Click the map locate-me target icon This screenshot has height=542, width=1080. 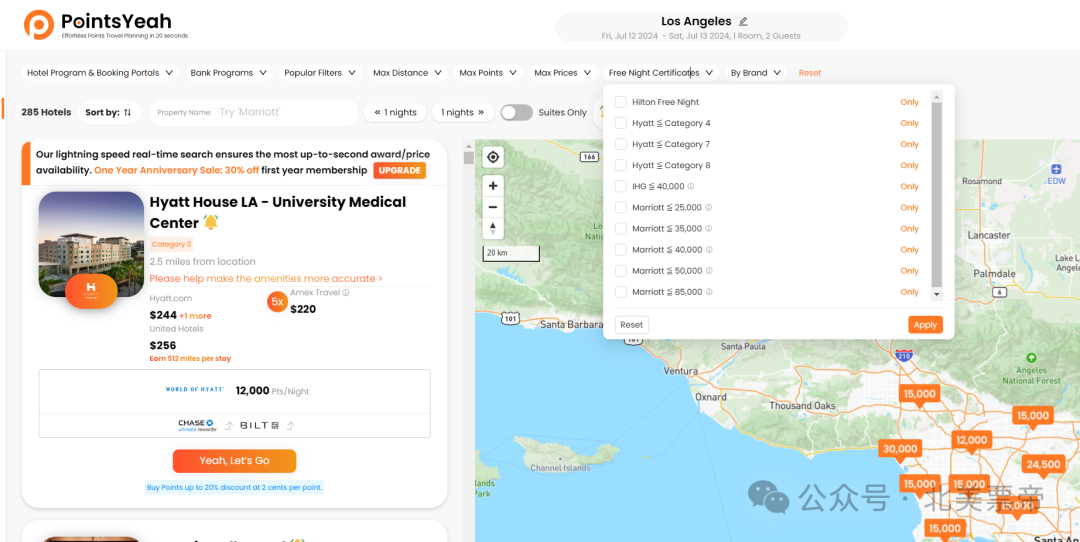coord(493,158)
